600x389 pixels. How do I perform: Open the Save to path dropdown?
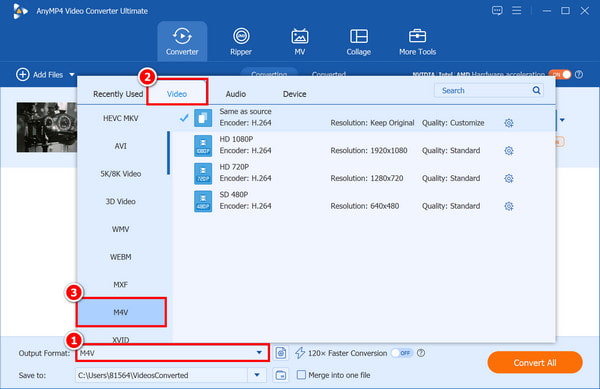[257, 375]
